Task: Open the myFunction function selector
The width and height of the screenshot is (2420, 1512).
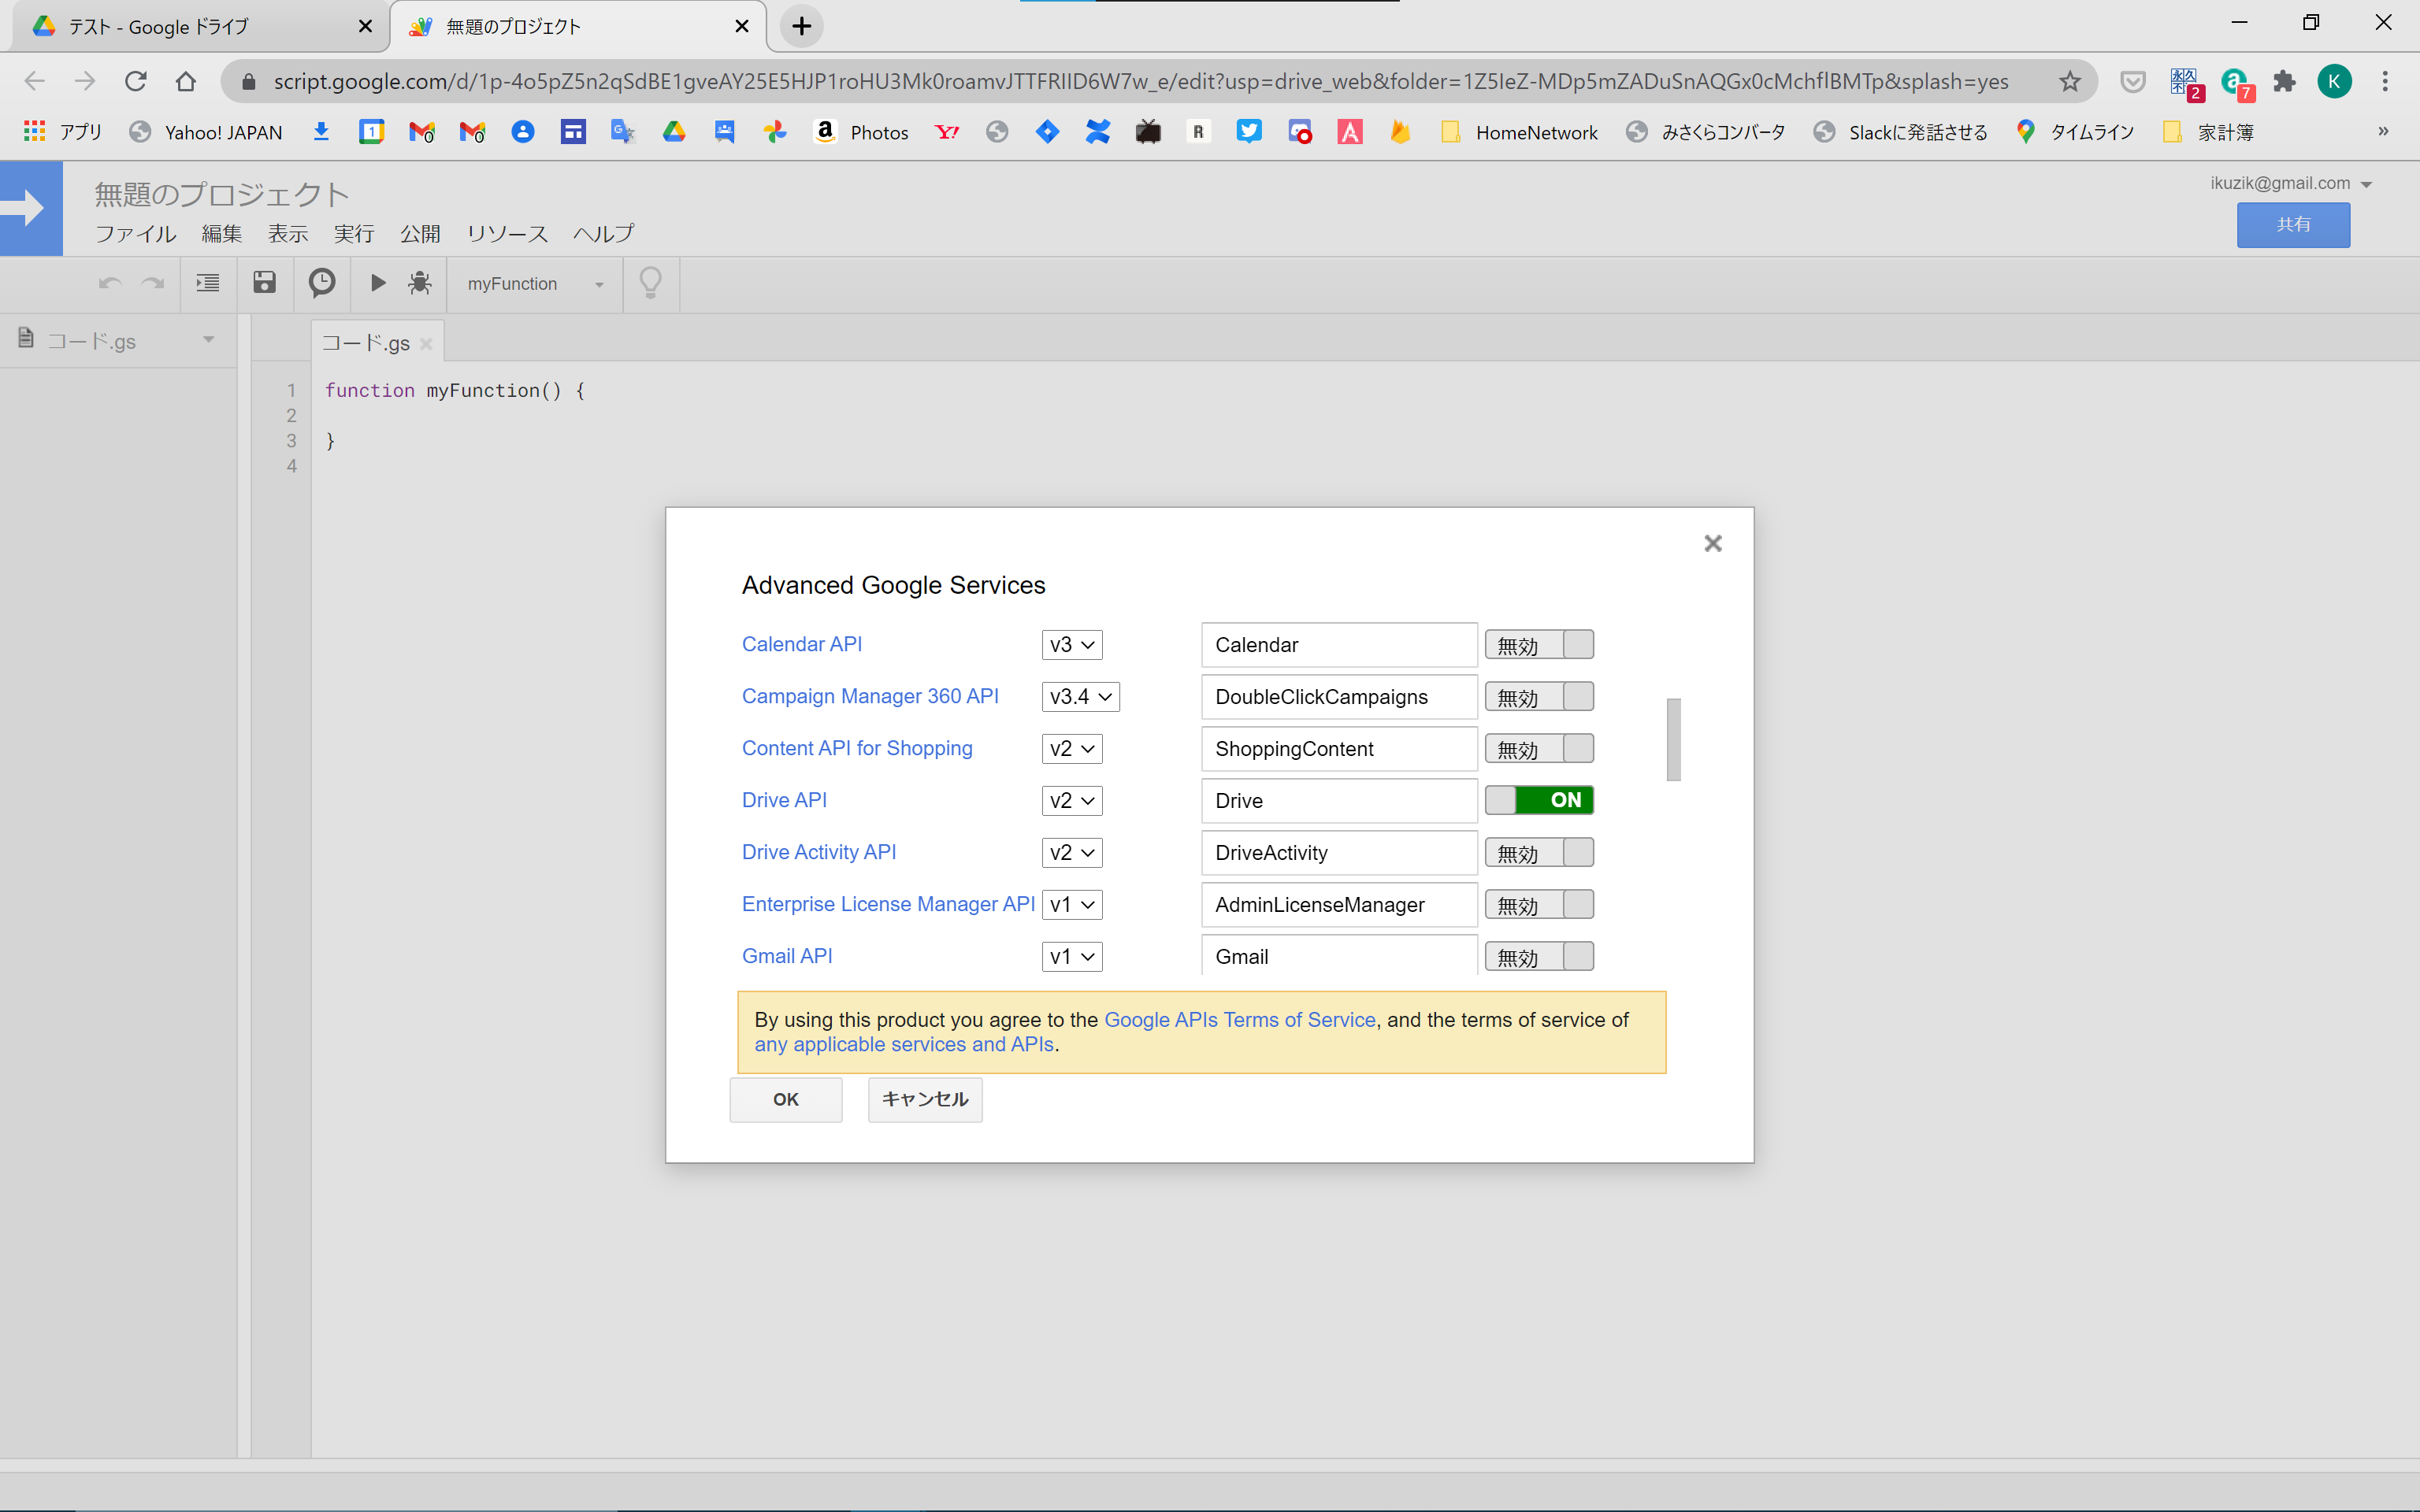Action: click(533, 284)
